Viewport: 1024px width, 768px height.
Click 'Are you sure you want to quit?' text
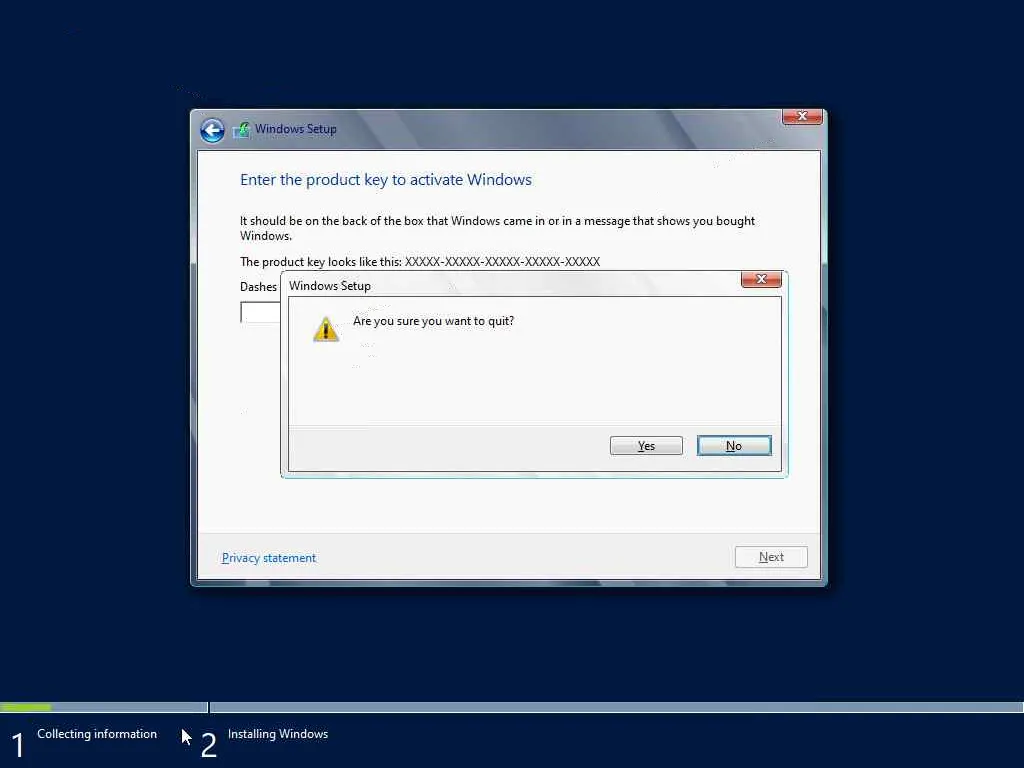coord(434,321)
